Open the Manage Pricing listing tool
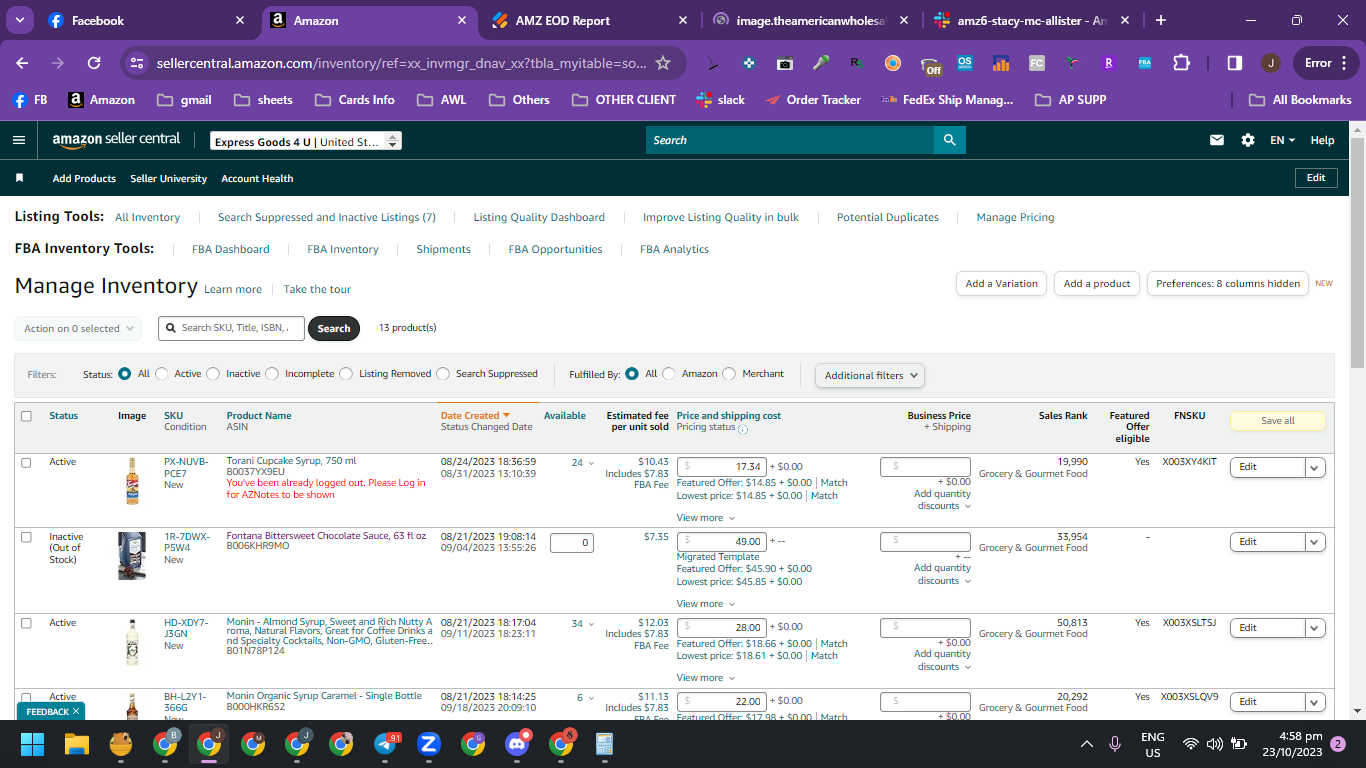This screenshot has height=768, width=1366. (x=1015, y=217)
